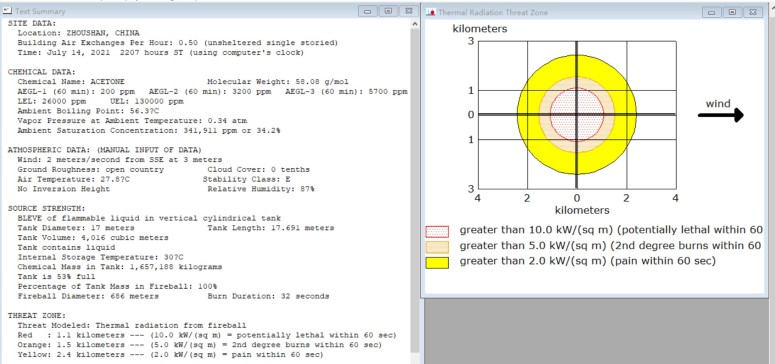Click the 'Time: July 14, 2021' line
This screenshot has width=775, height=364.
pyautogui.click(x=161, y=52)
